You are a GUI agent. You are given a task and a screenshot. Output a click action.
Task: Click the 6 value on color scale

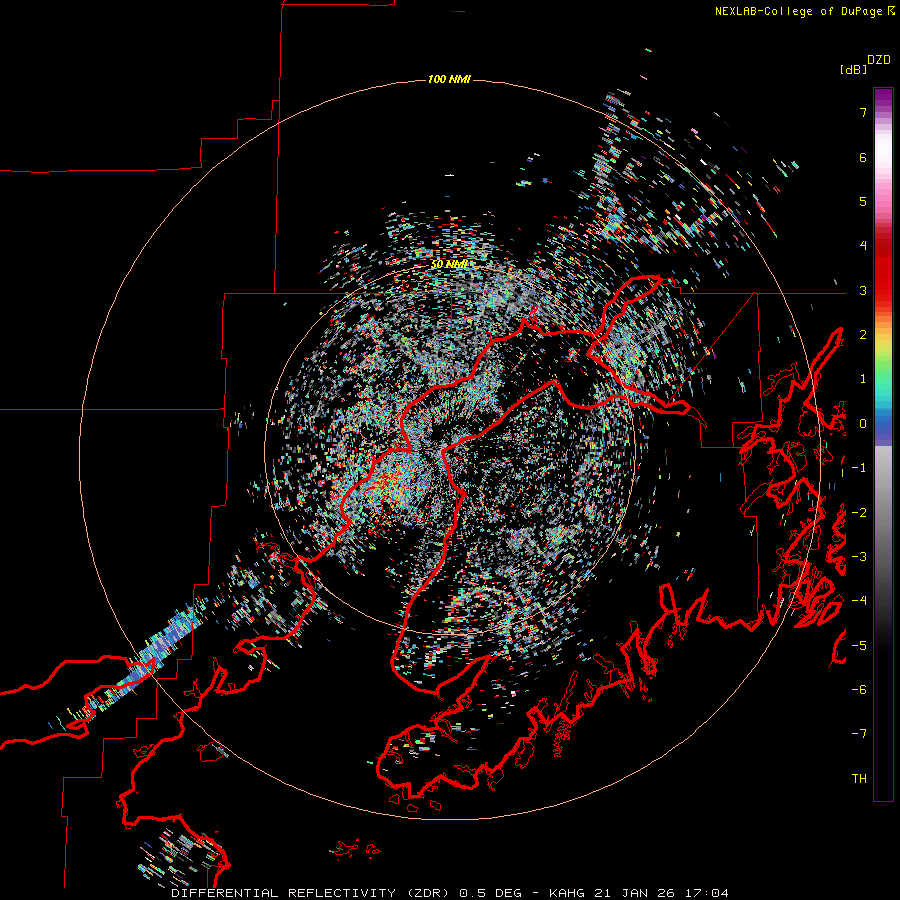pyautogui.click(x=863, y=157)
